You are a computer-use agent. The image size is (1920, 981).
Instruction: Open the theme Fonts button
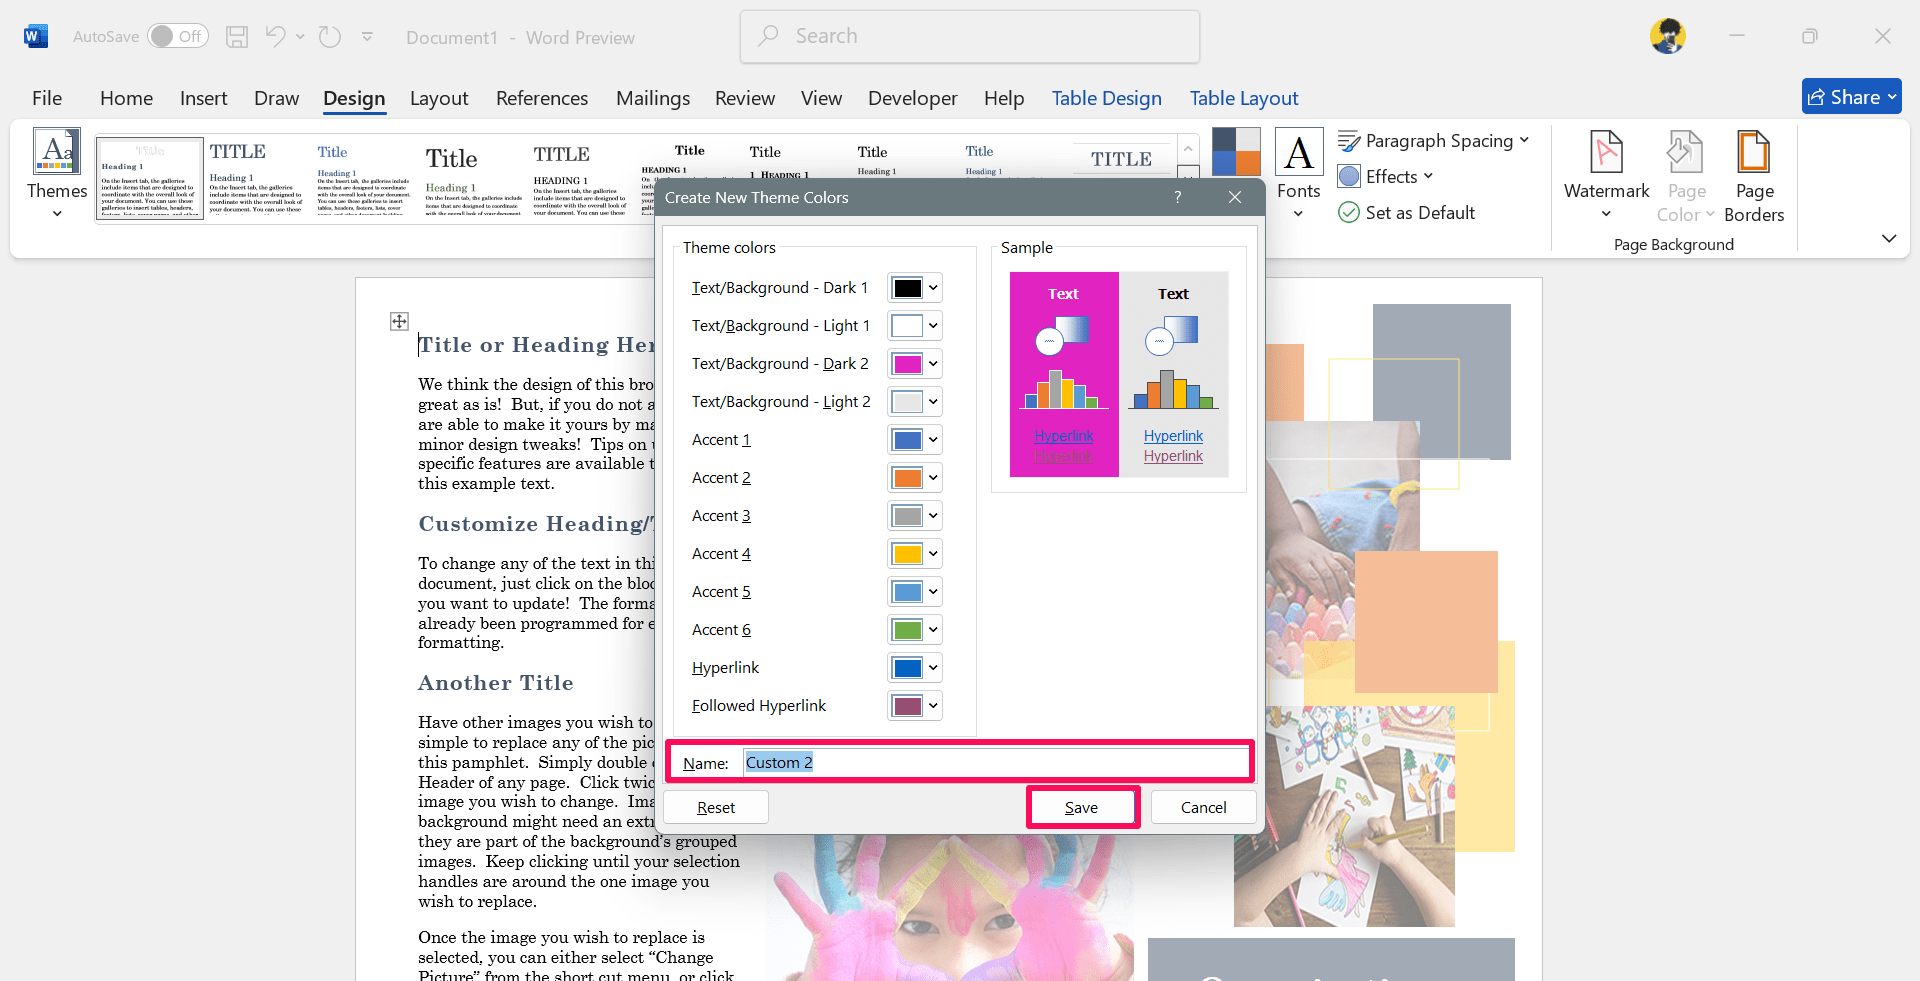point(1299,174)
